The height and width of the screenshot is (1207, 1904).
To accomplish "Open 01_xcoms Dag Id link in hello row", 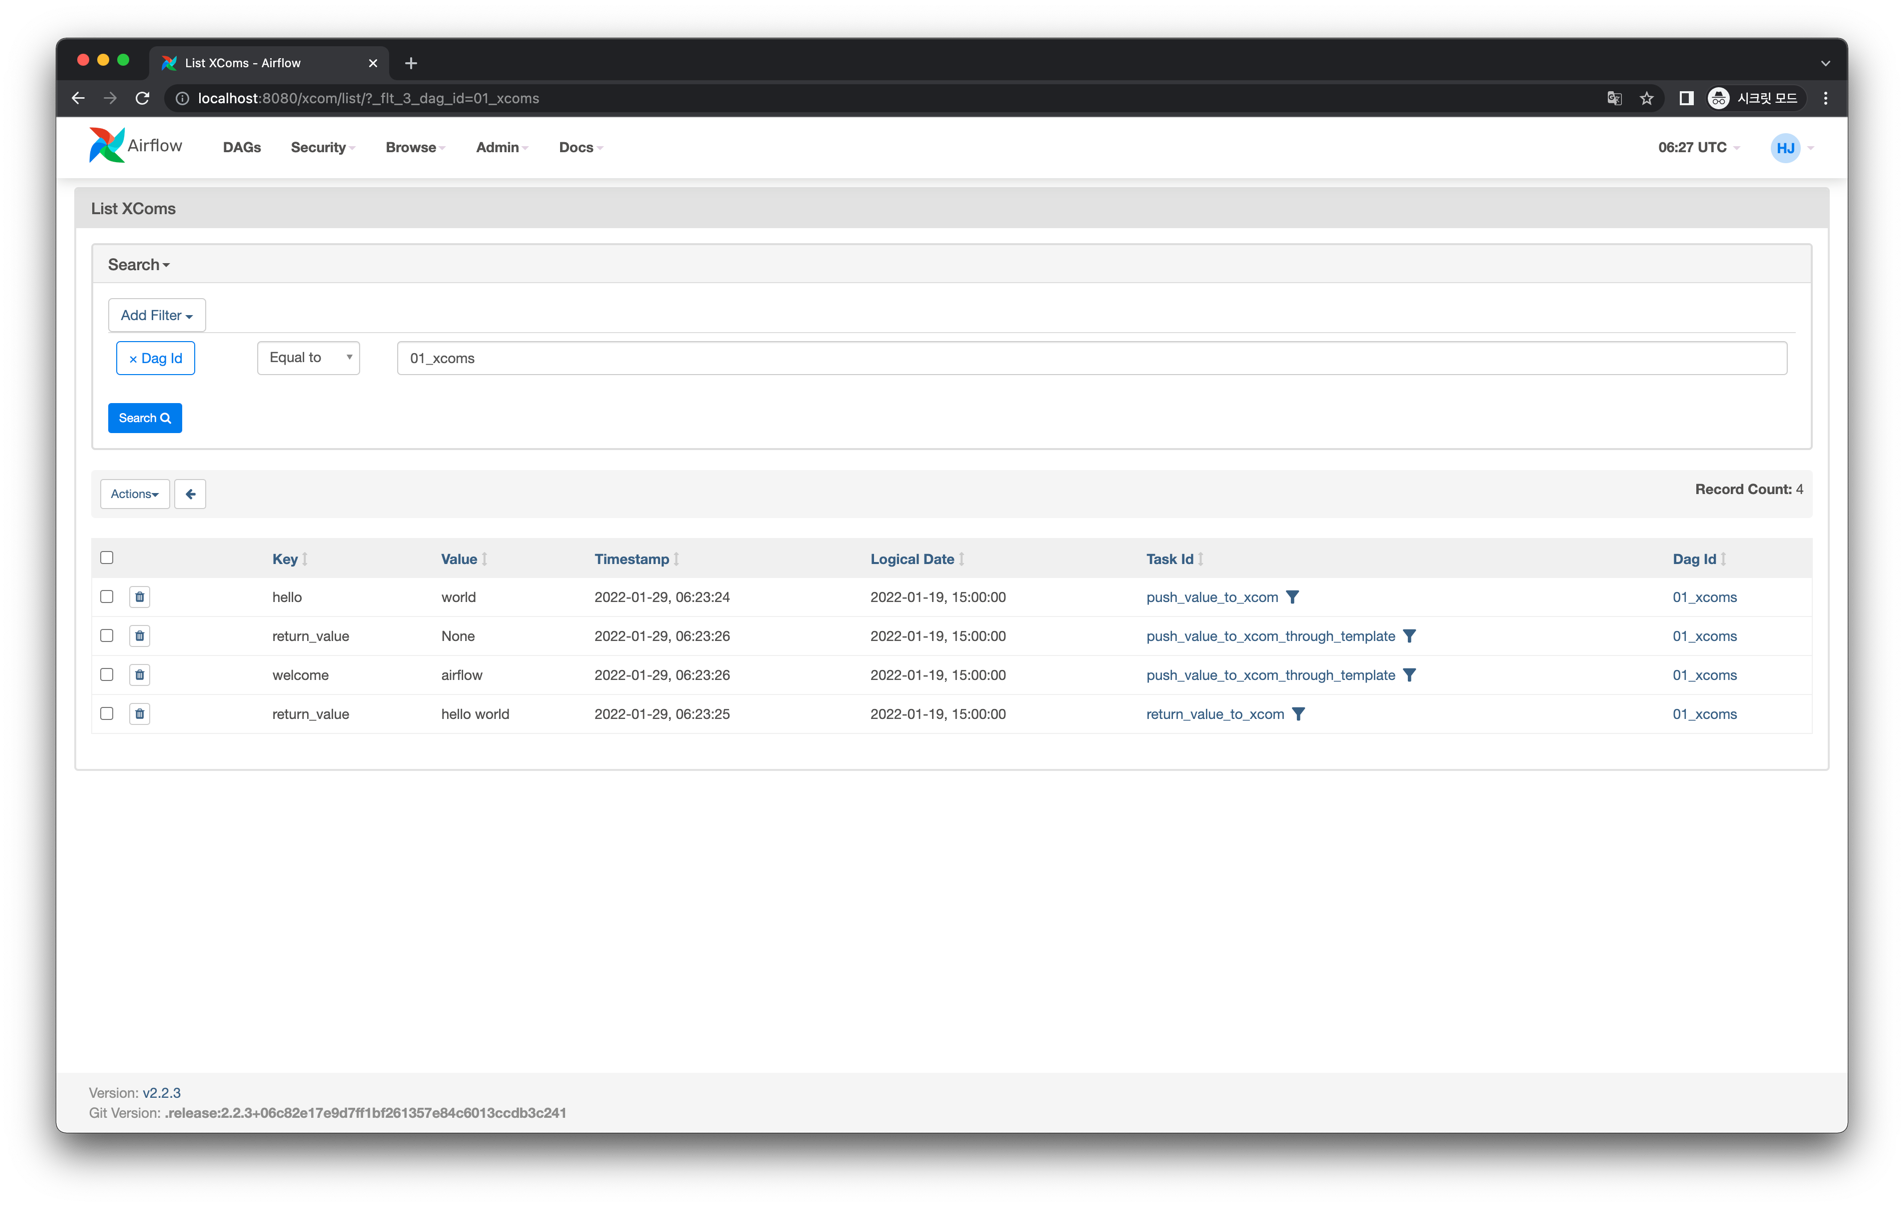I will [1704, 597].
